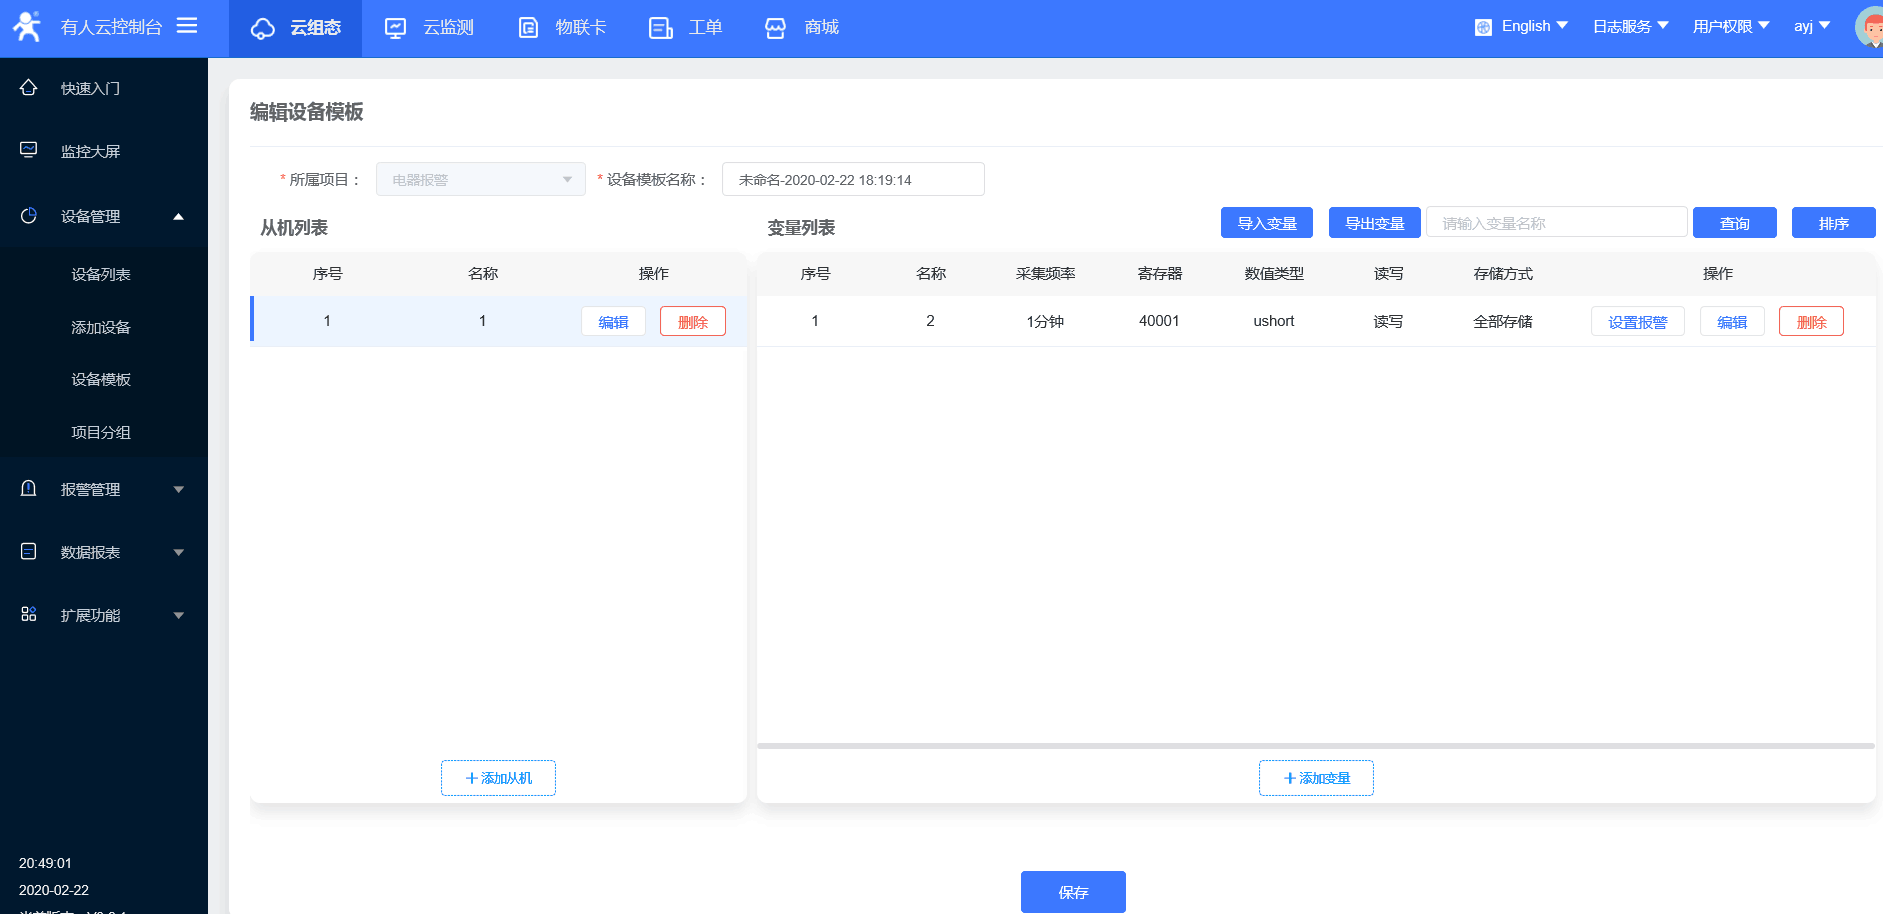
Task: Select 设备模板 in the sidebar
Action: tap(101, 380)
